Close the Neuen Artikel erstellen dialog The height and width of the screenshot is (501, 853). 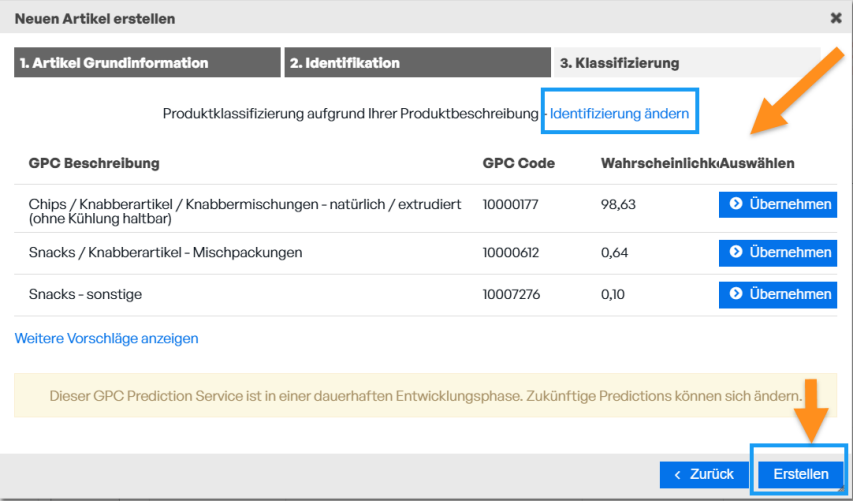tap(836, 18)
